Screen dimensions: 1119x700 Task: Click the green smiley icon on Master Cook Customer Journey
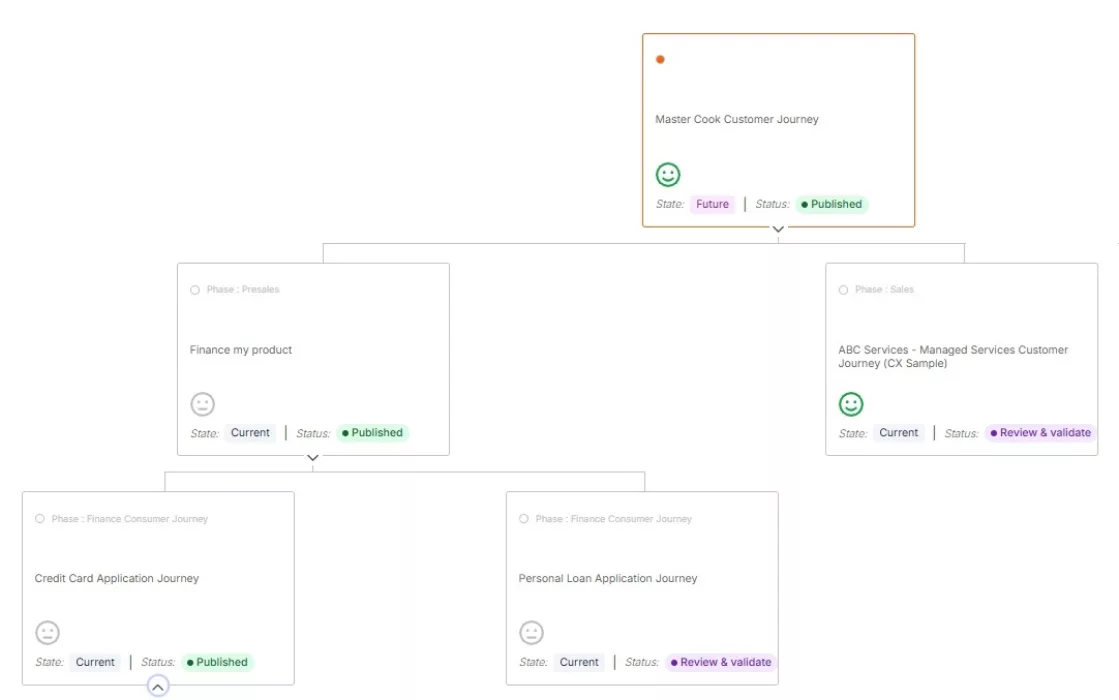tap(667, 173)
